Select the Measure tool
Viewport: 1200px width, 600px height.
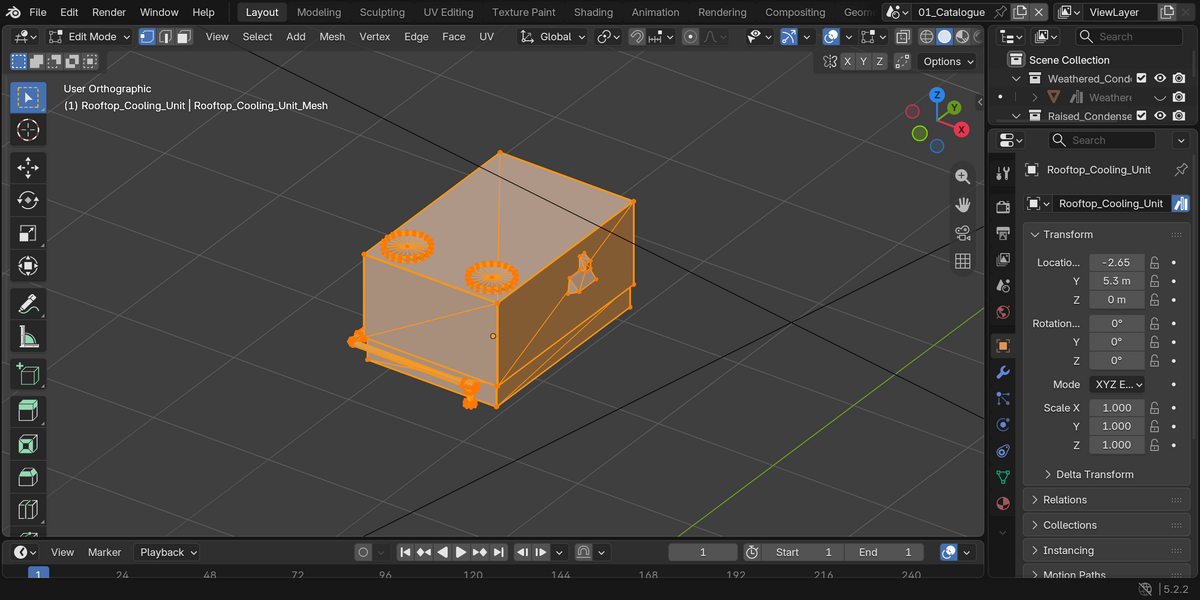(x=28, y=338)
